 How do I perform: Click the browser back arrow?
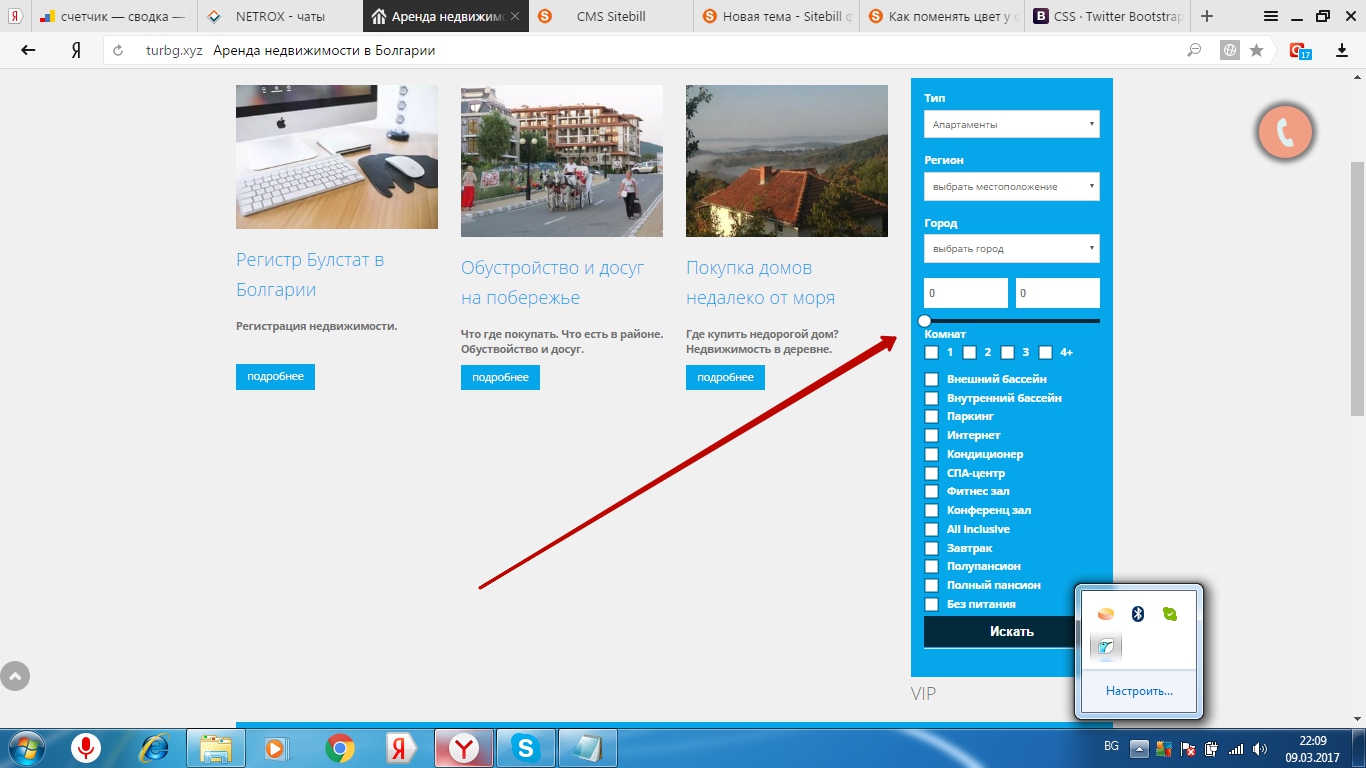point(29,51)
